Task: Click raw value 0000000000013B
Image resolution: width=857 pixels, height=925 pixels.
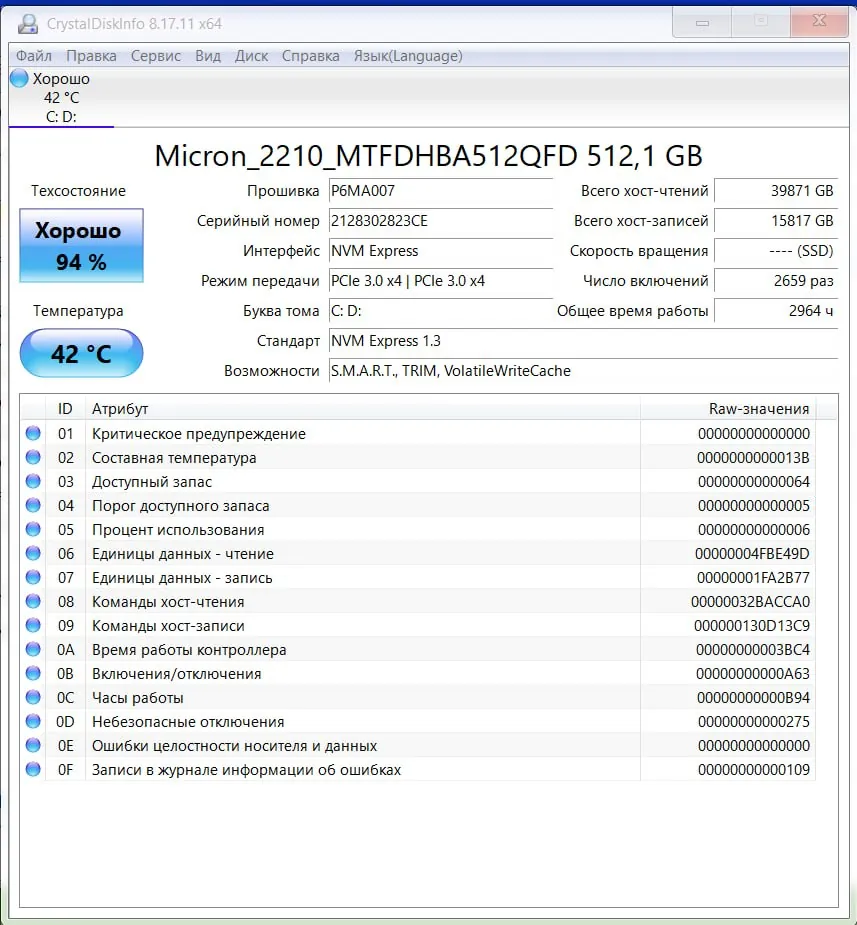Action: click(x=753, y=458)
